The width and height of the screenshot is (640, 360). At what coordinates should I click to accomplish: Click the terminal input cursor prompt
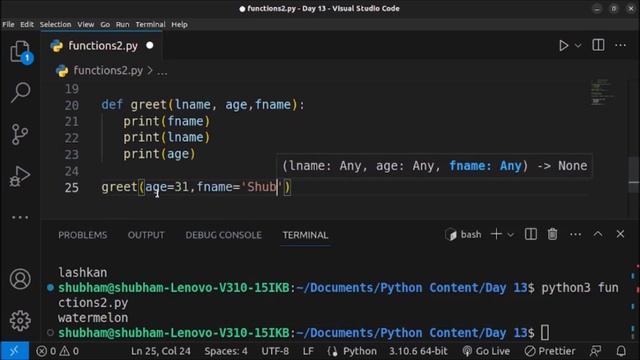tap(545, 333)
